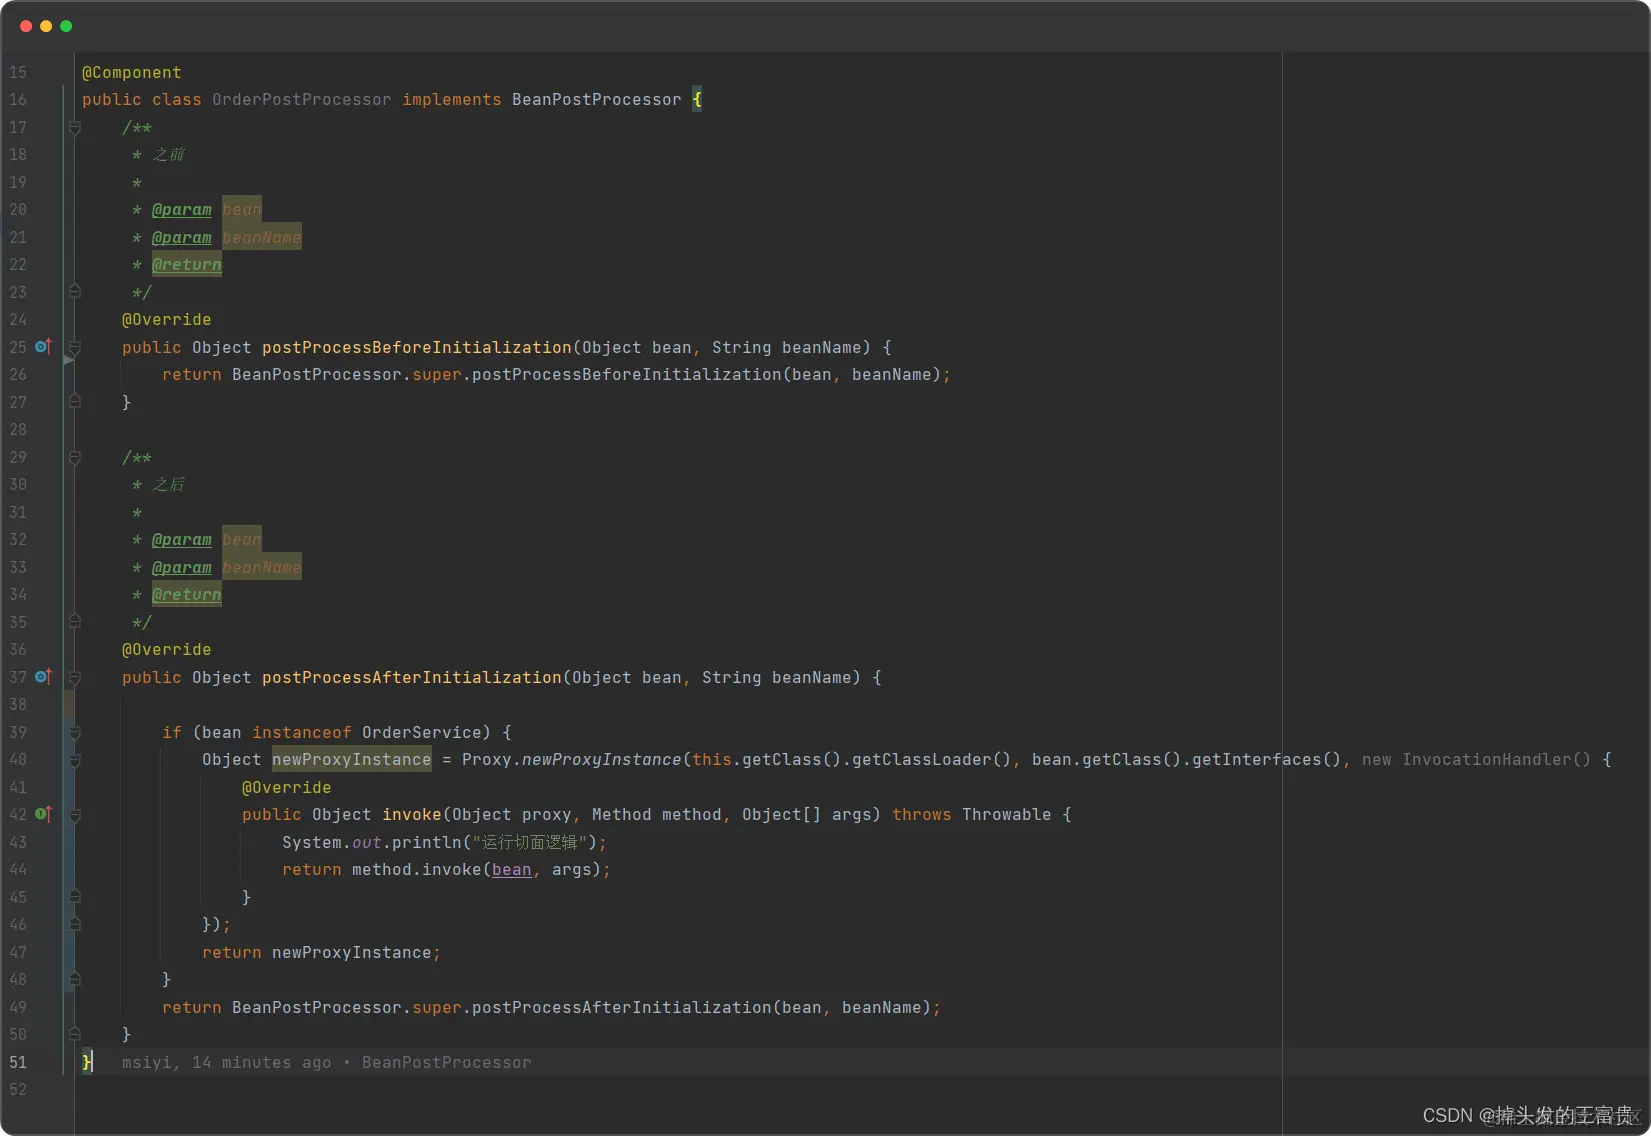Click the highlighted newProxyInstance variable on line 40
Image resolution: width=1651 pixels, height=1136 pixels.
[352, 760]
